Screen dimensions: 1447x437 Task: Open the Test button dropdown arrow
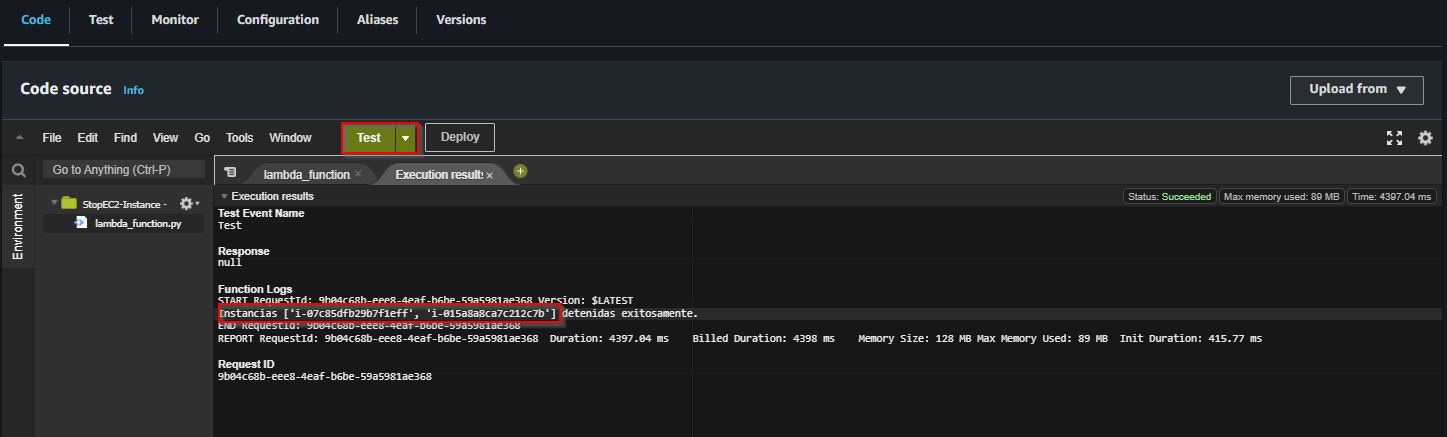click(x=406, y=138)
